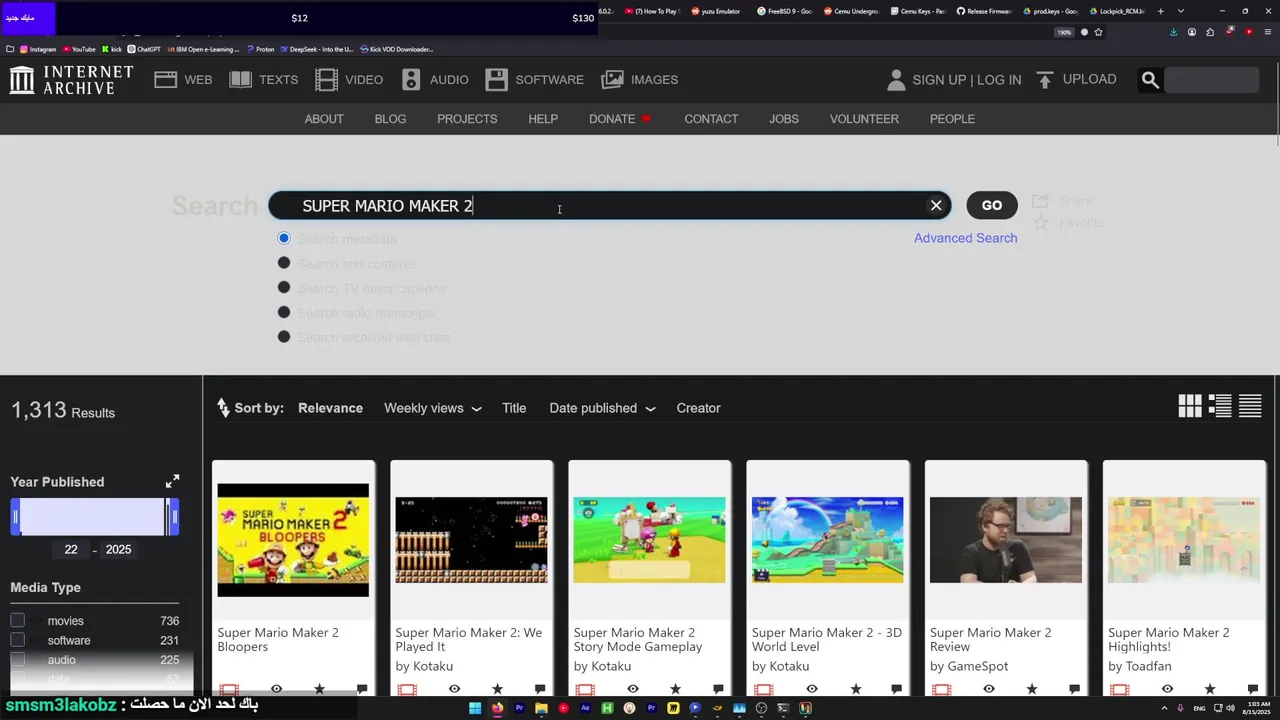Favorite star under Super Mario Maker 2 Bloopers
Viewport: 1280px width, 720px height.
319,689
